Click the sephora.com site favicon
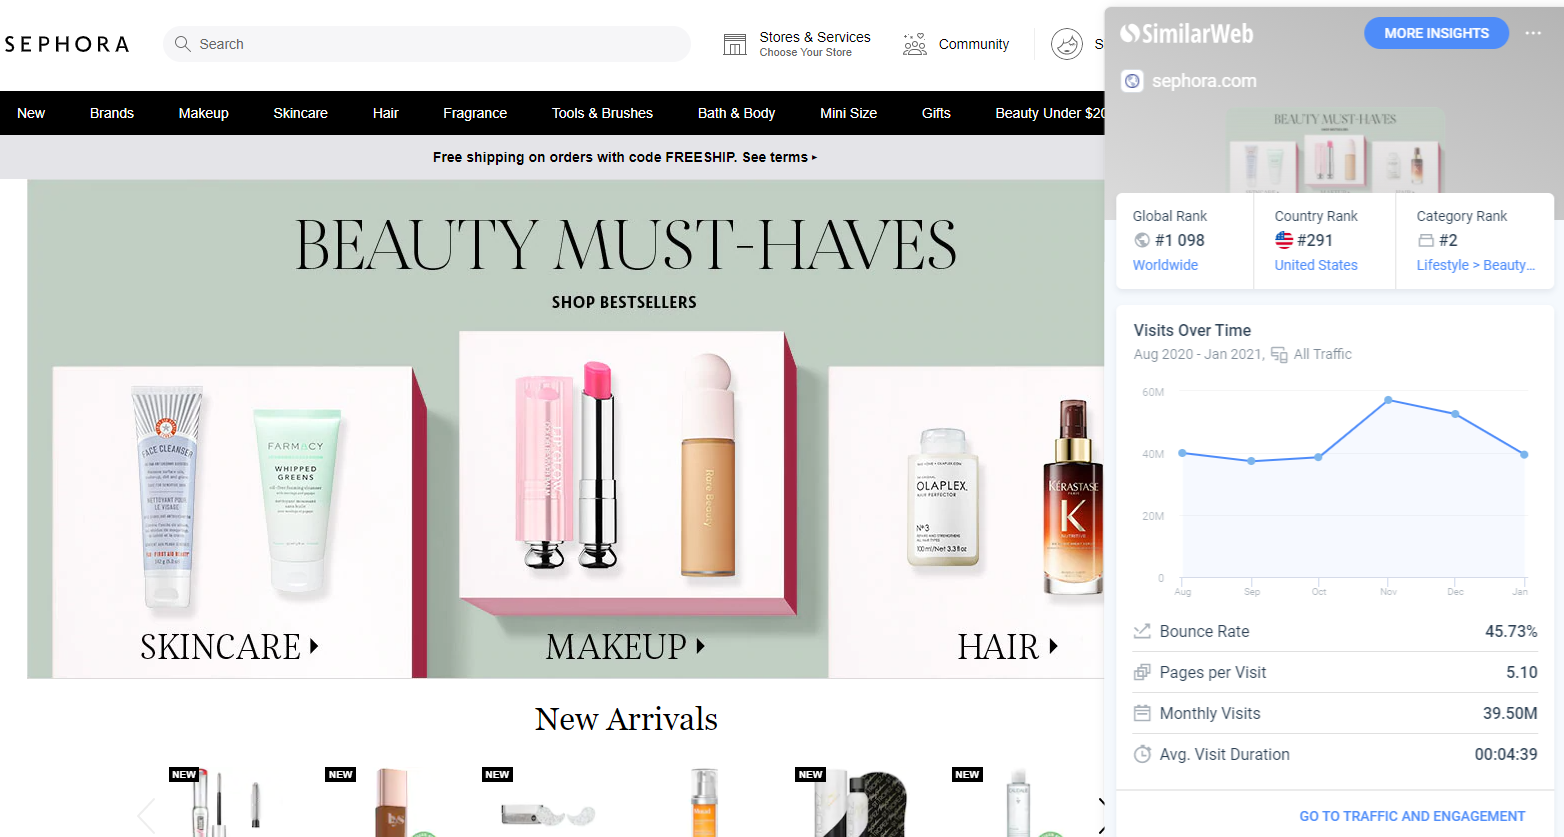 [1132, 81]
